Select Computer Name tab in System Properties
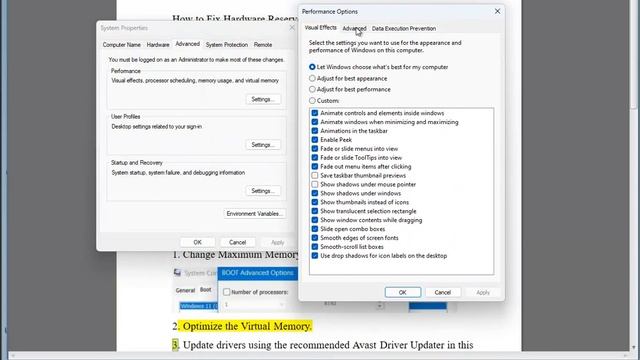Image resolution: width=640 pixels, height=360 pixels. [122, 45]
